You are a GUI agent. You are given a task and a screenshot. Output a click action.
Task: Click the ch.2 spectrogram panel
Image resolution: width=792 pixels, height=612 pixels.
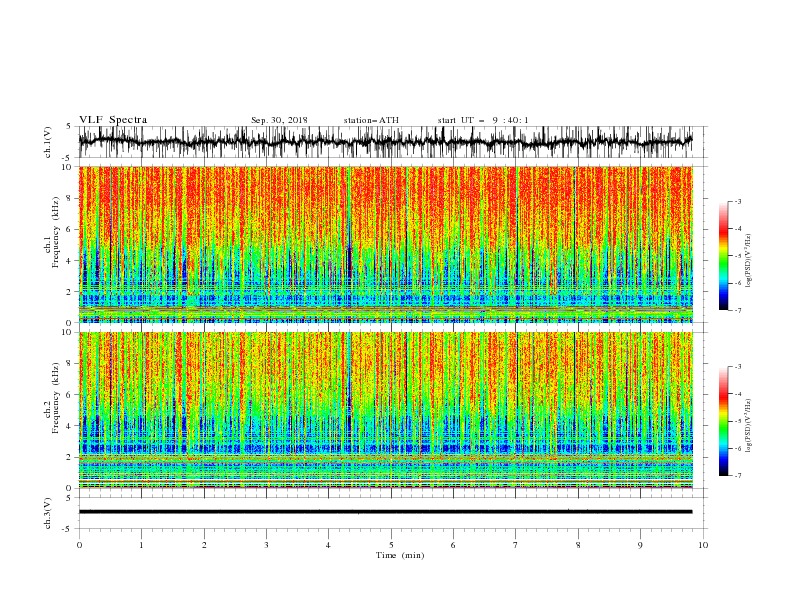pos(385,410)
